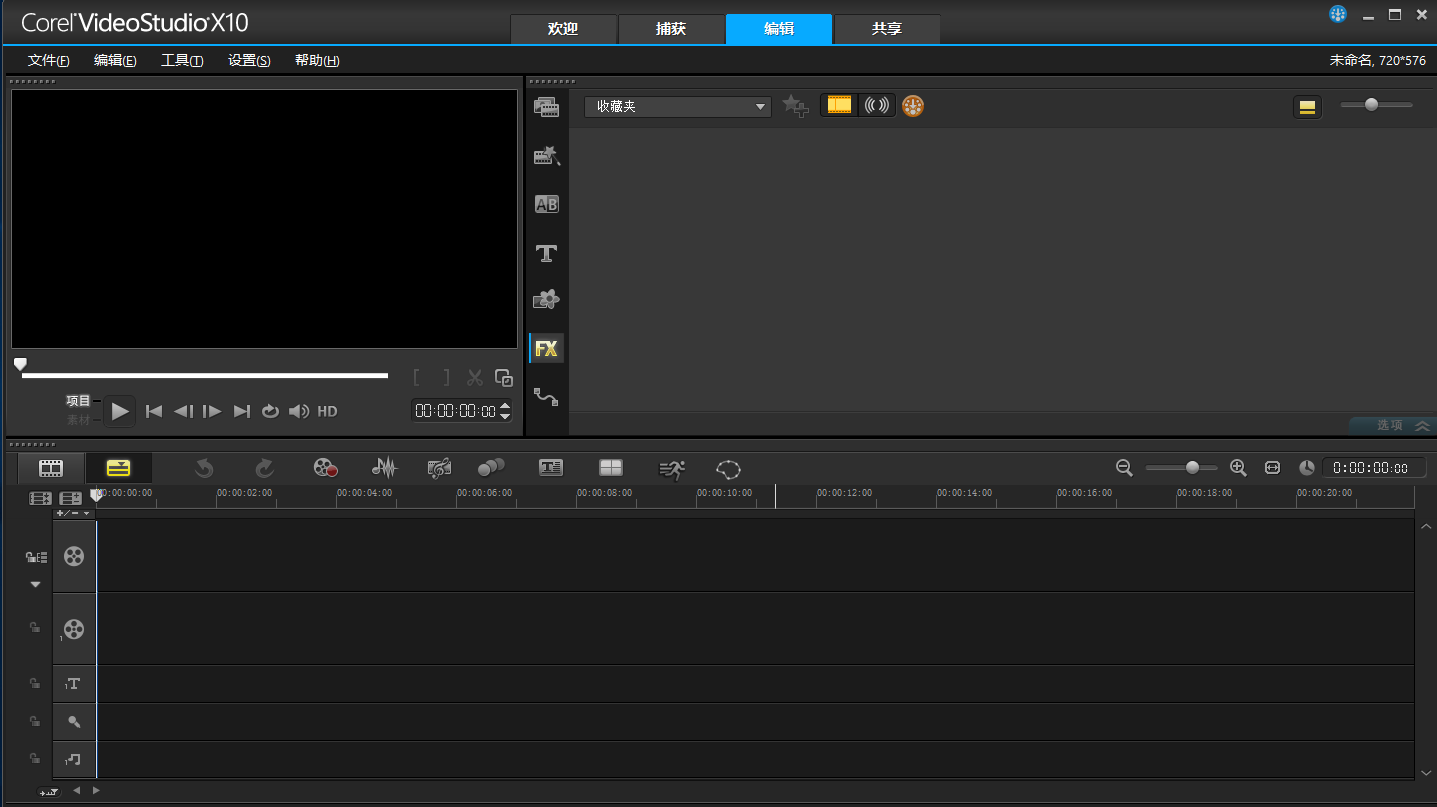Toggle repeat playback
Viewport: 1437px width, 807px height.
[x=270, y=411]
